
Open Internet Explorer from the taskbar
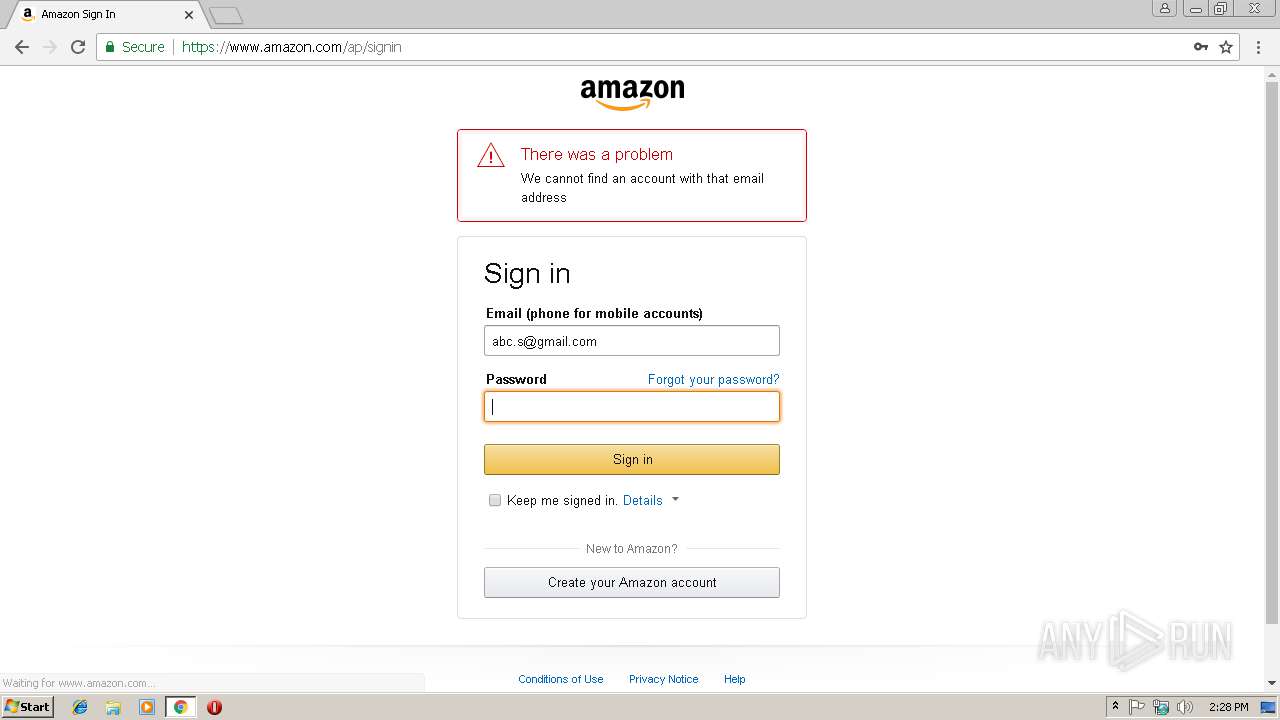pos(80,707)
